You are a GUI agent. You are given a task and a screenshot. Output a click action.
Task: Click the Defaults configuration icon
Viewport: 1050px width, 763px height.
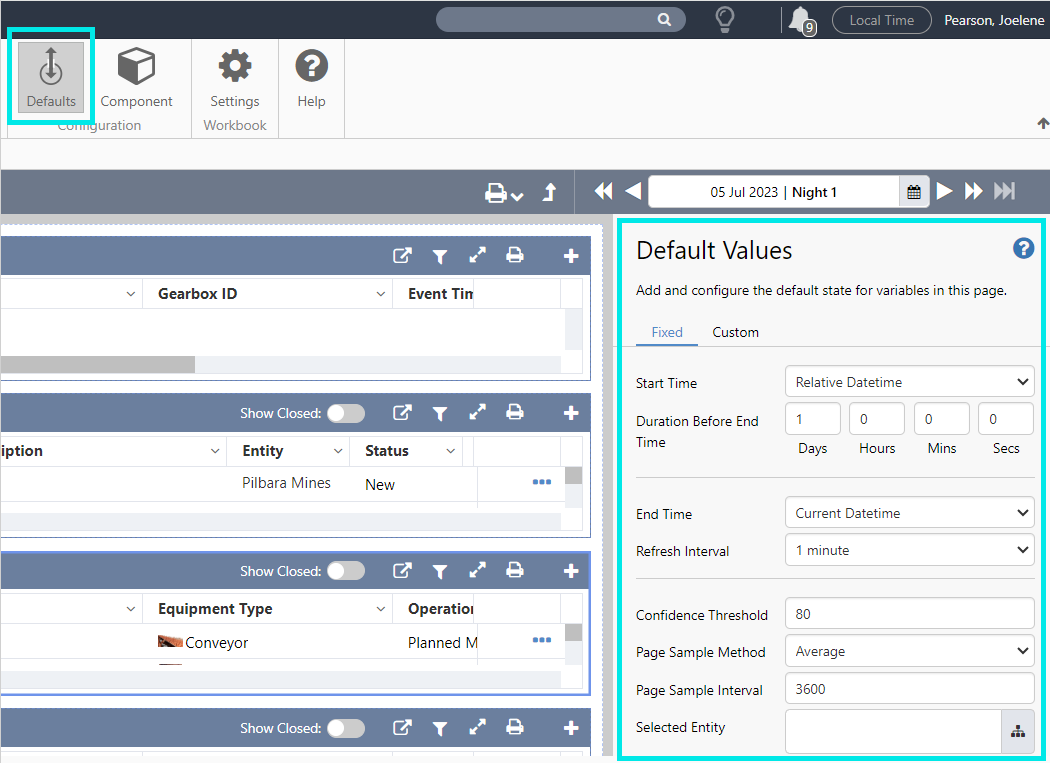tap(51, 78)
